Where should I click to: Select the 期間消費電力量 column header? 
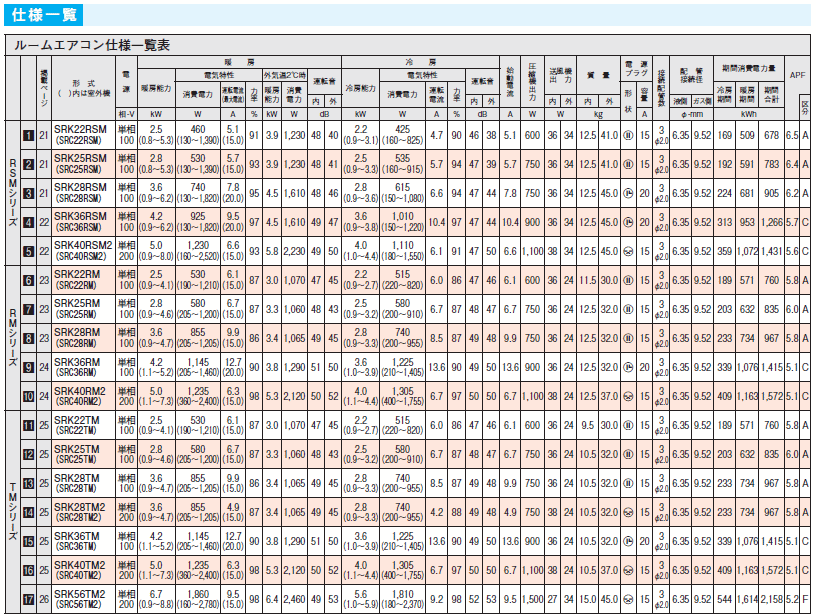pyautogui.click(x=748, y=68)
